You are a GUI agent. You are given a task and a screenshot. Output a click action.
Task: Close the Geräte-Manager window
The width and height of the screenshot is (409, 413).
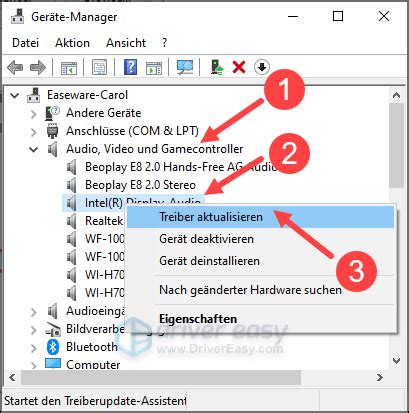tap(384, 16)
